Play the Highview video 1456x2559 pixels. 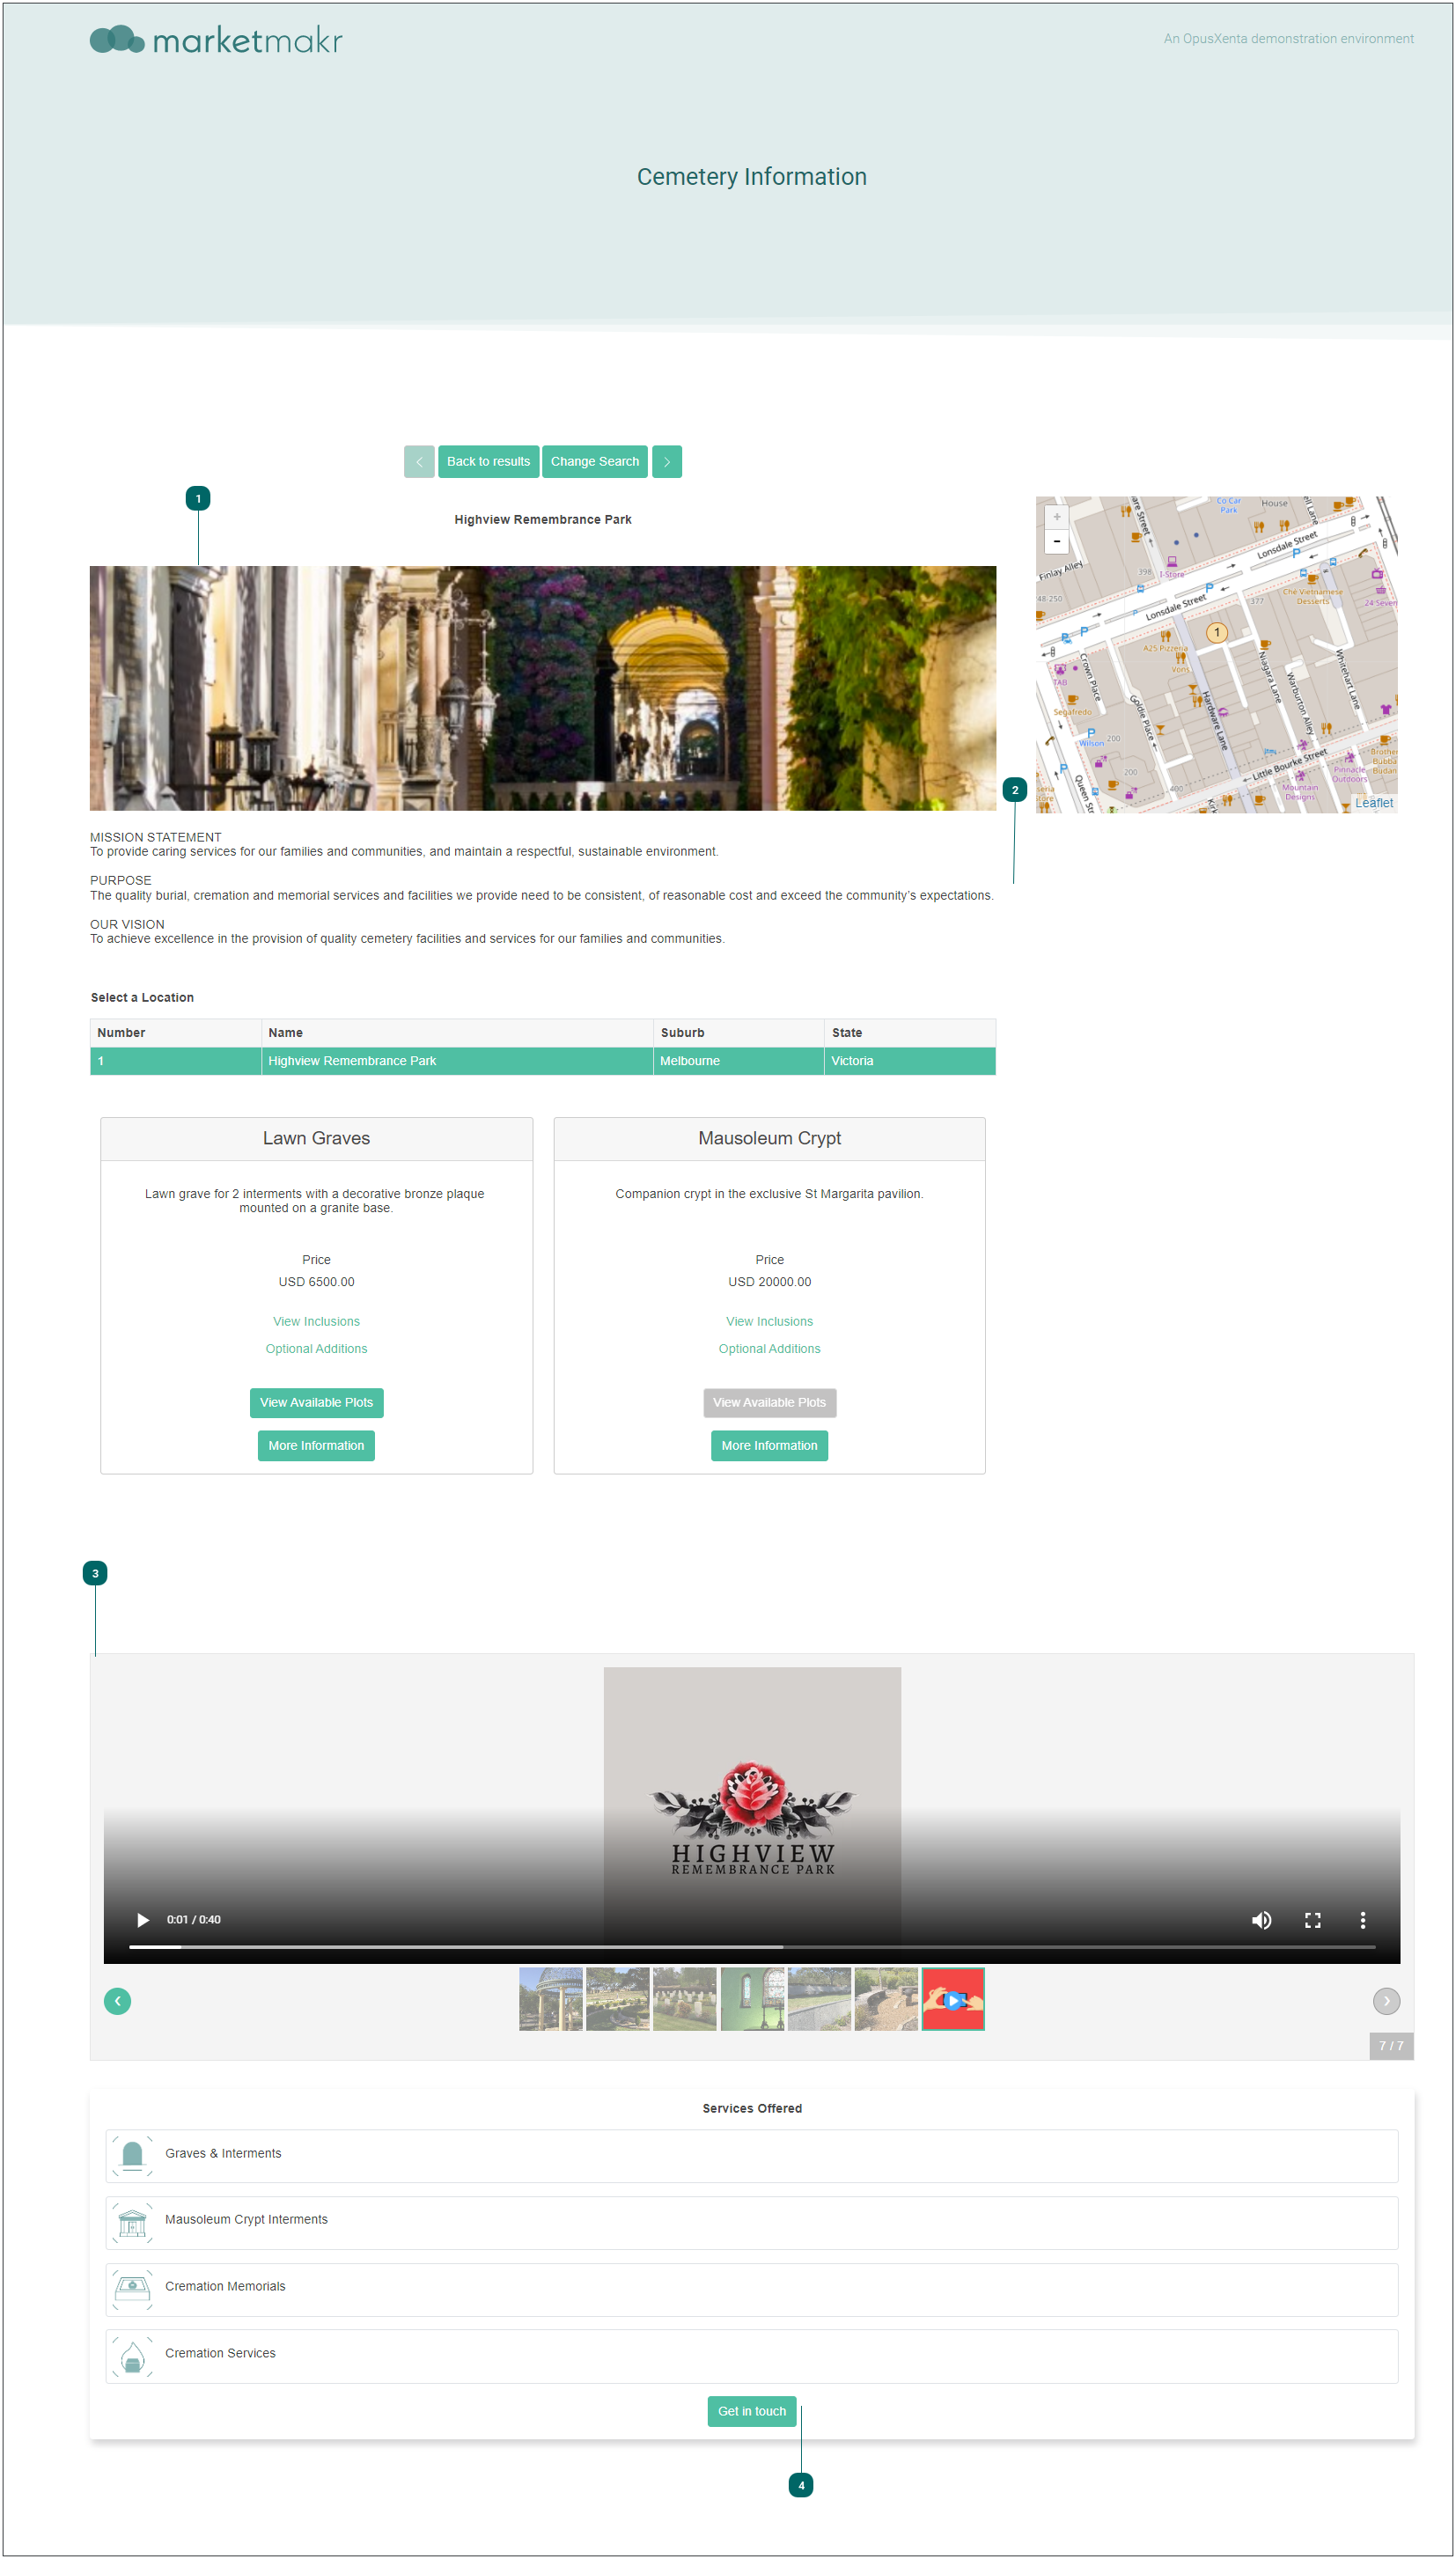[143, 1920]
